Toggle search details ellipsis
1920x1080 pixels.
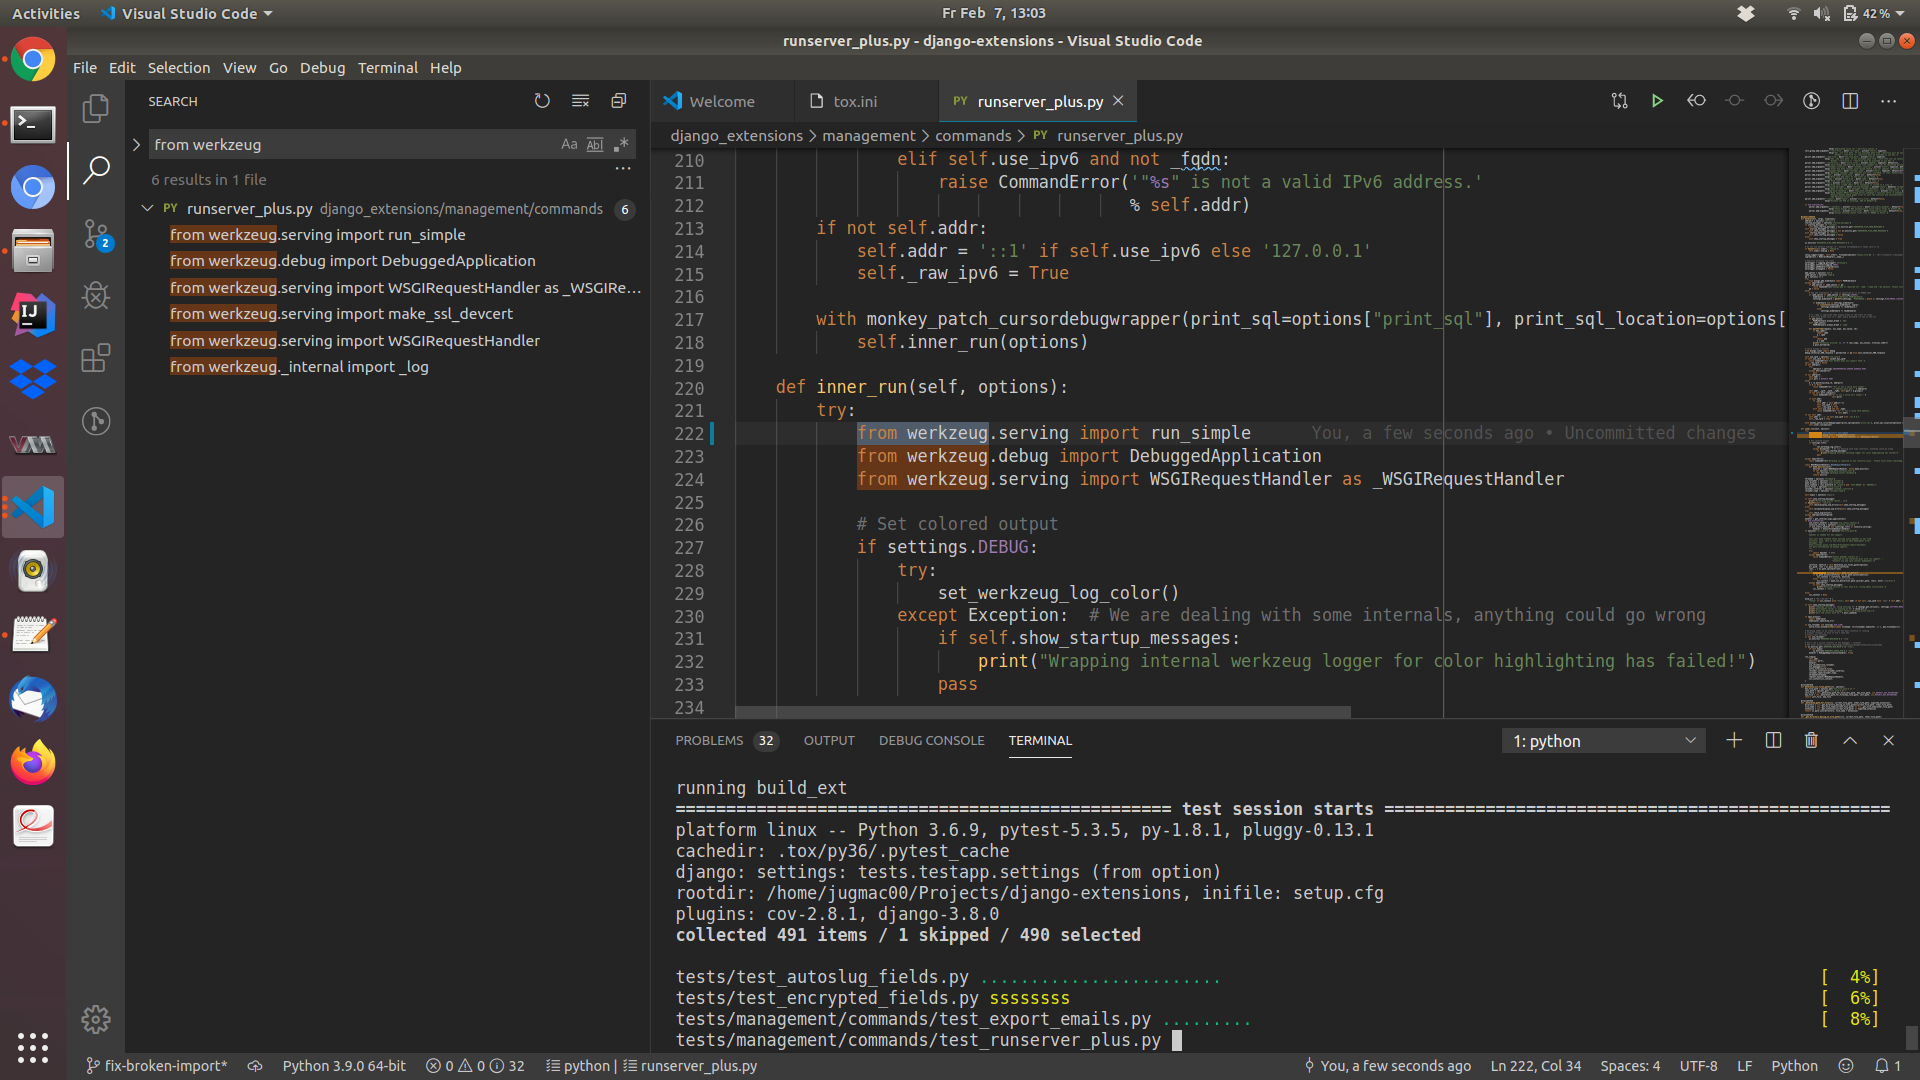tap(623, 168)
